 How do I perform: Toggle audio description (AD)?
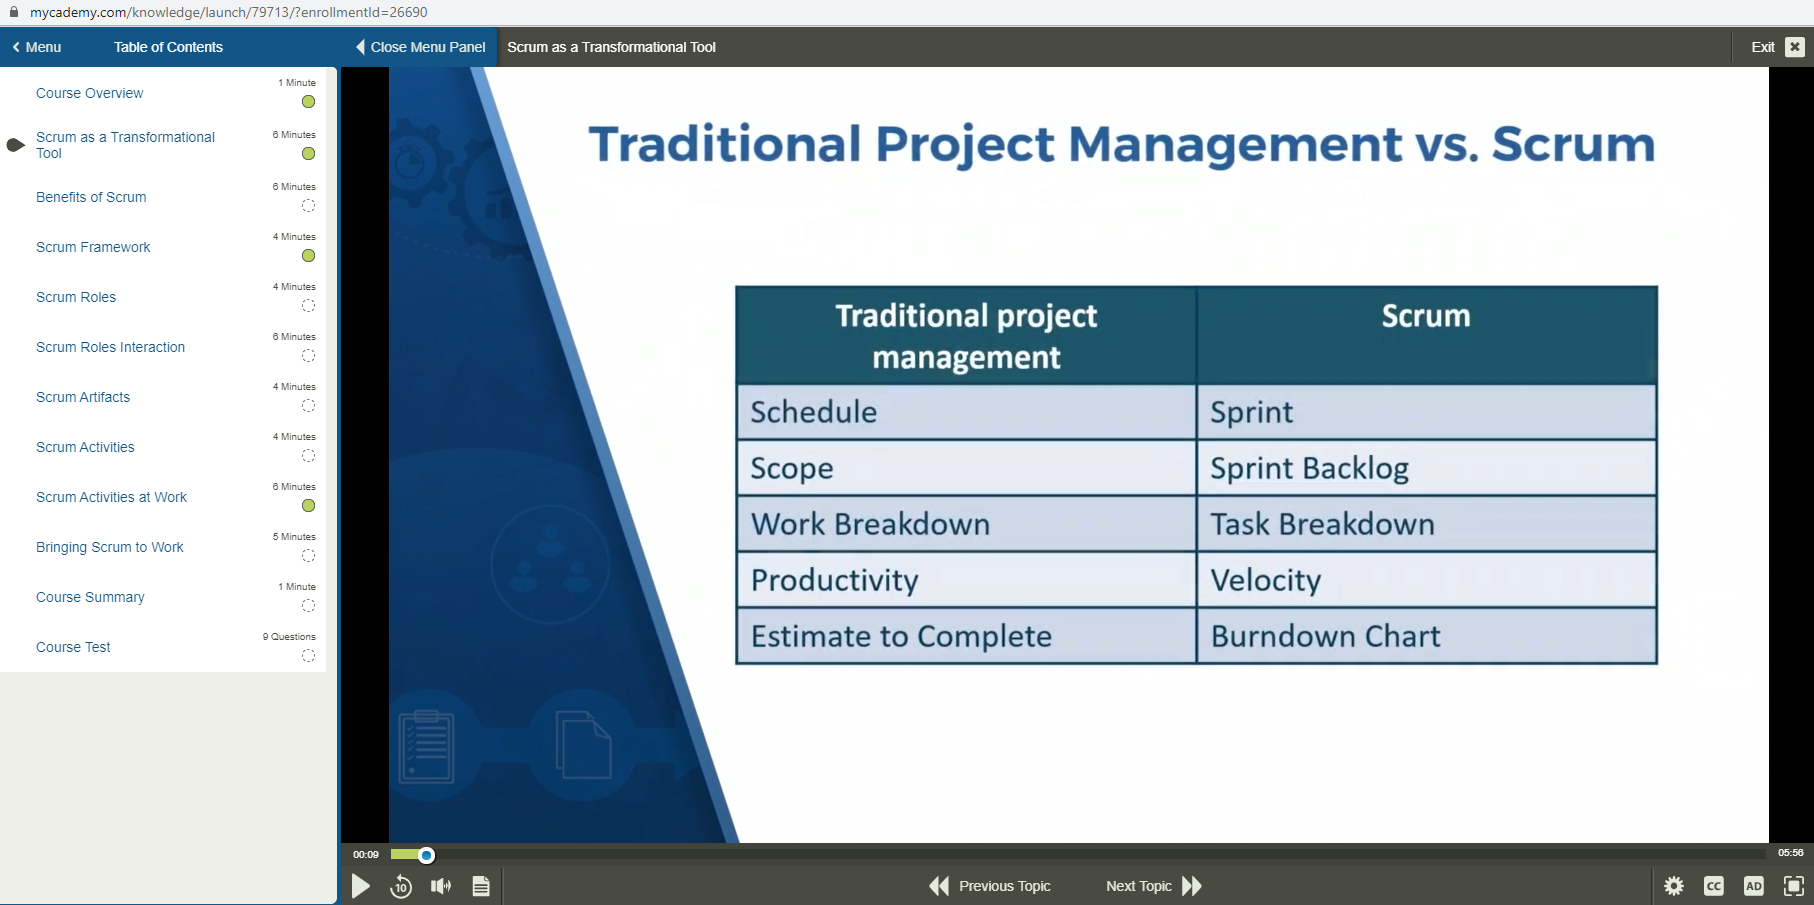pyautogui.click(x=1754, y=886)
